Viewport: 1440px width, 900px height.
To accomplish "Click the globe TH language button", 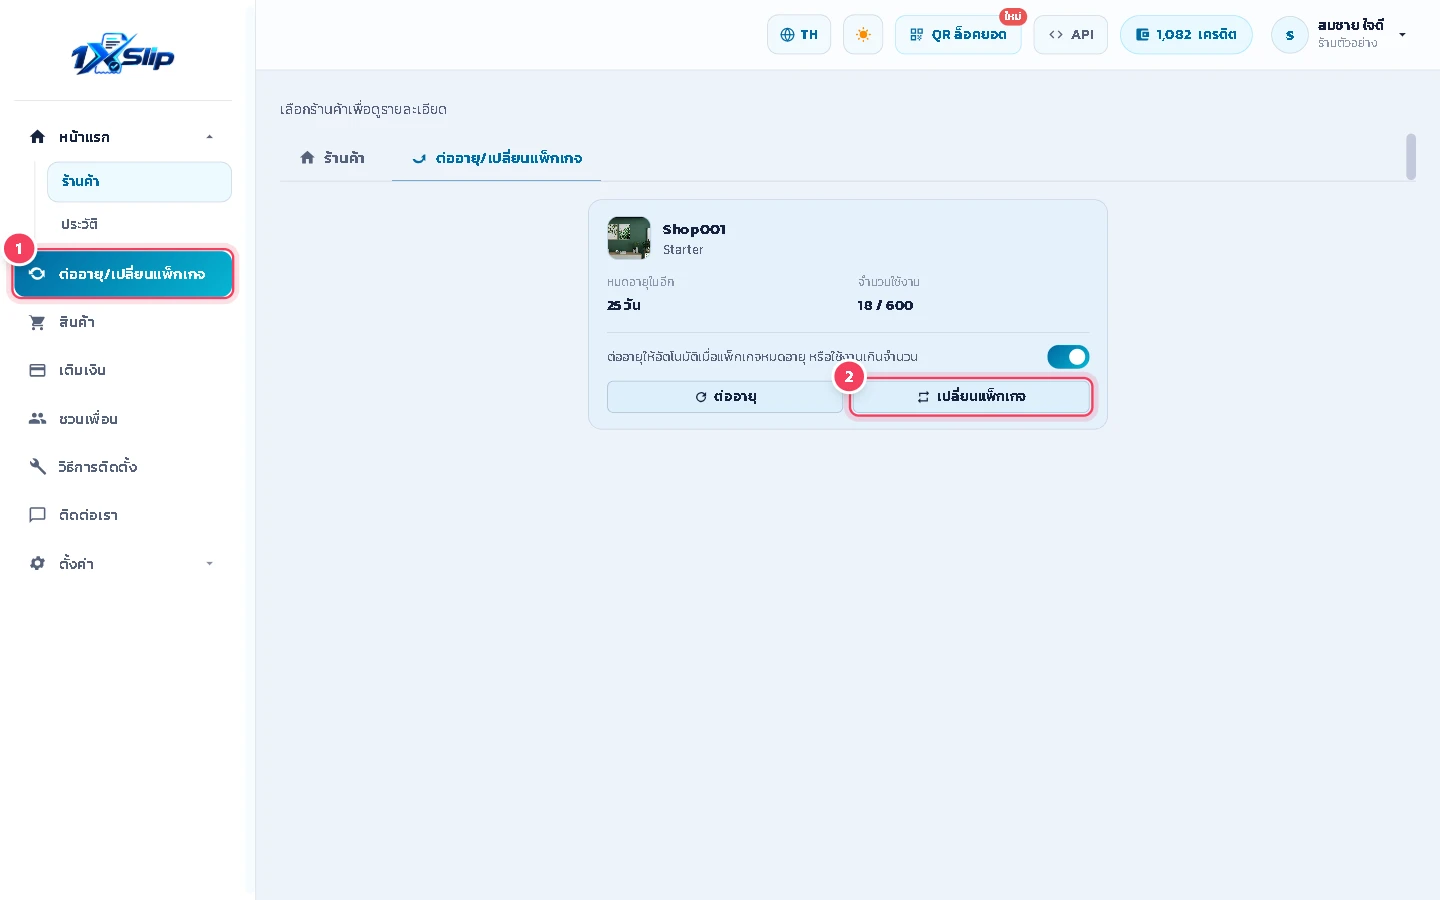I will click(799, 35).
